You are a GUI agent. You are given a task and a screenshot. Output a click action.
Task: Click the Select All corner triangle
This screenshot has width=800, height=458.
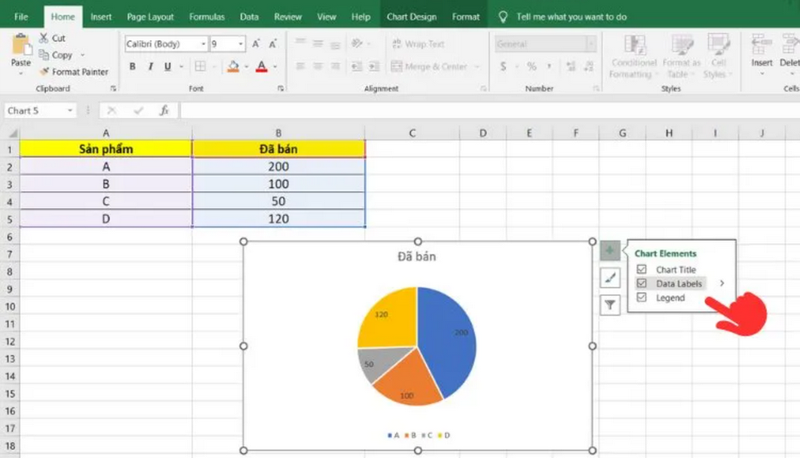click(x=13, y=134)
